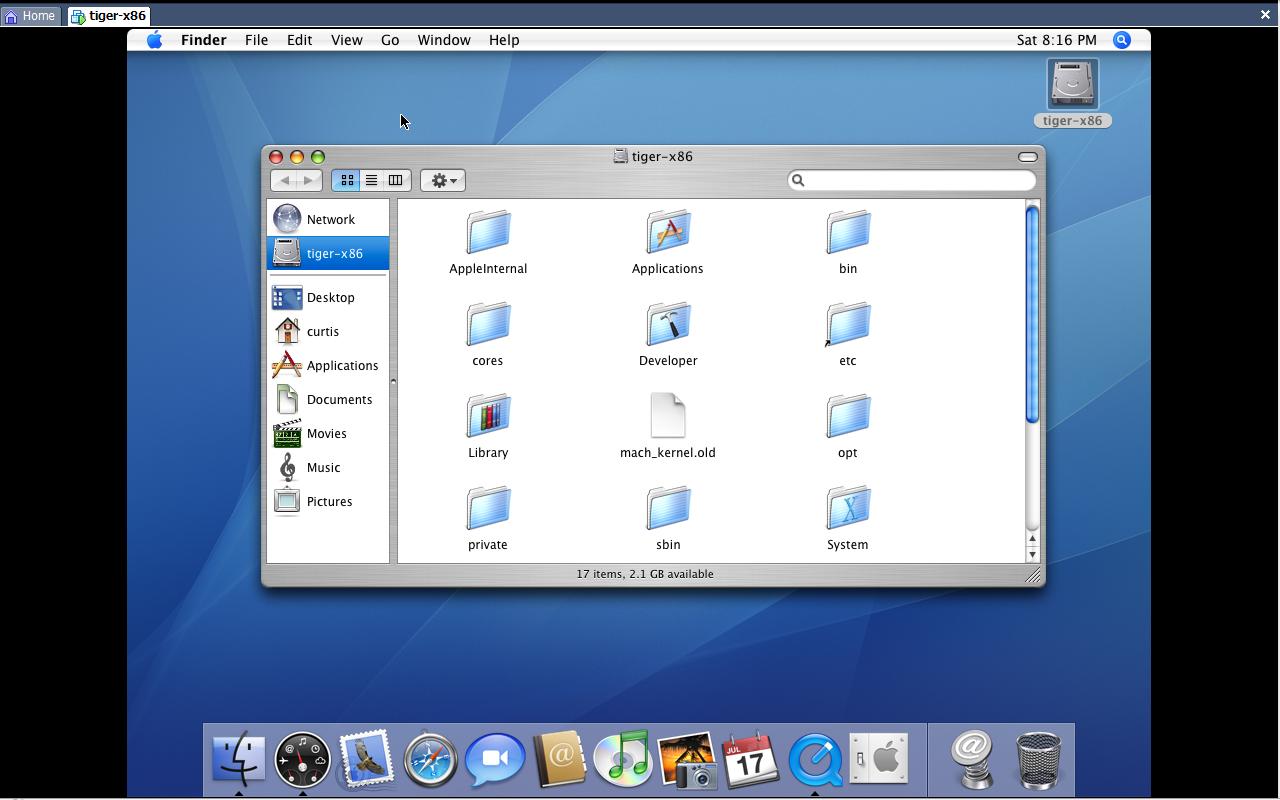The height and width of the screenshot is (800, 1280).
Task: Open System Preferences in the Dock
Action: 879,760
